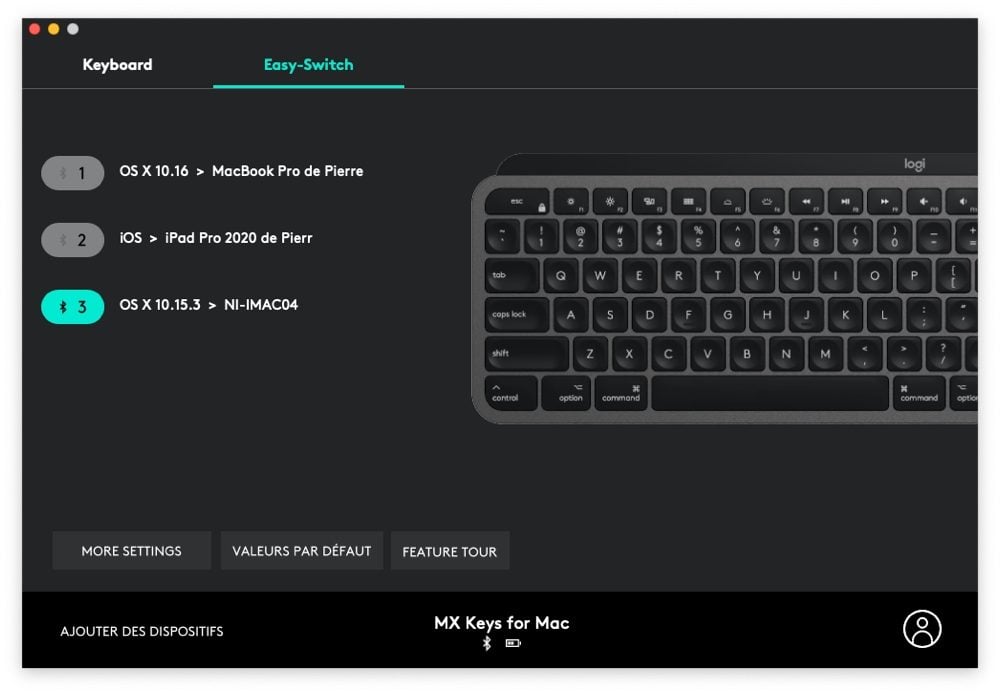Open the user account profile icon
Screen dimensions: 1000x694
click(922, 629)
